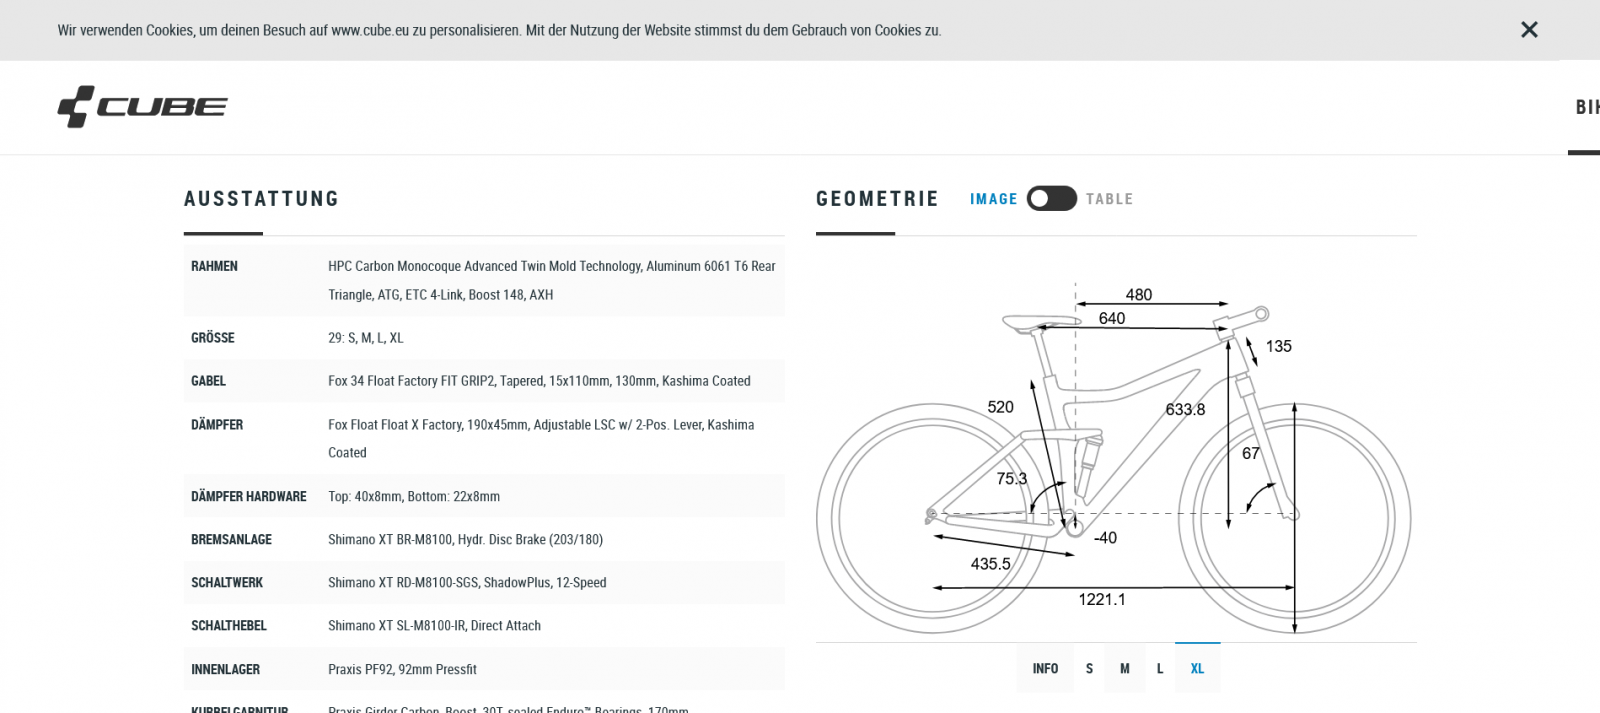Switch to frame size M
This screenshot has width=1600, height=713.
(x=1125, y=669)
